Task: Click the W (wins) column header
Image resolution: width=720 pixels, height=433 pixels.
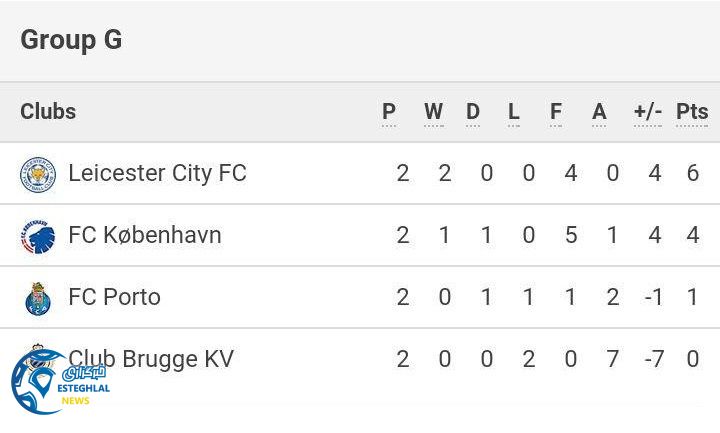Action: tap(433, 112)
